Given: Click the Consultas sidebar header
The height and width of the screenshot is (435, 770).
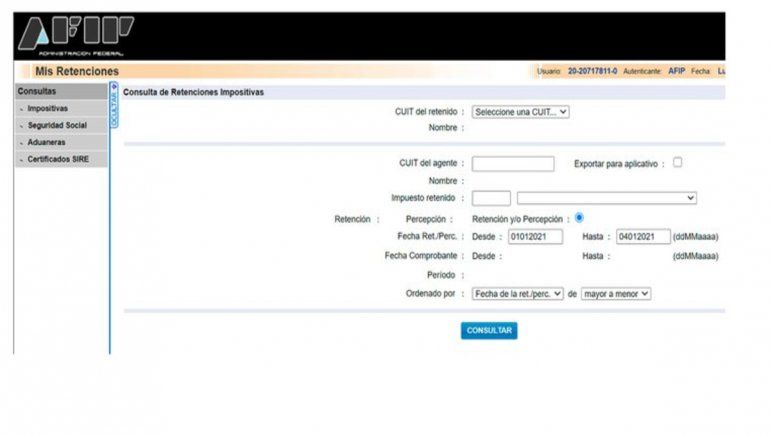Looking at the screenshot, I should (37, 91).
